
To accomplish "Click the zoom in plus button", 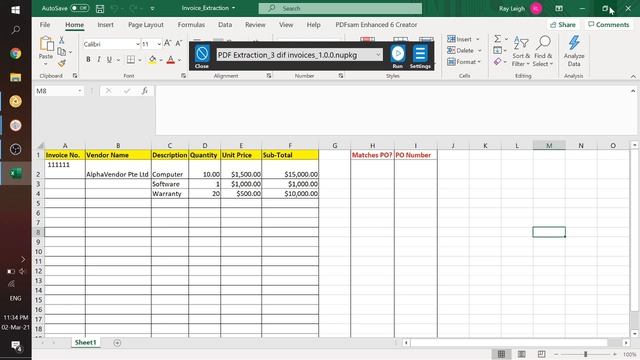I will 615,354.
